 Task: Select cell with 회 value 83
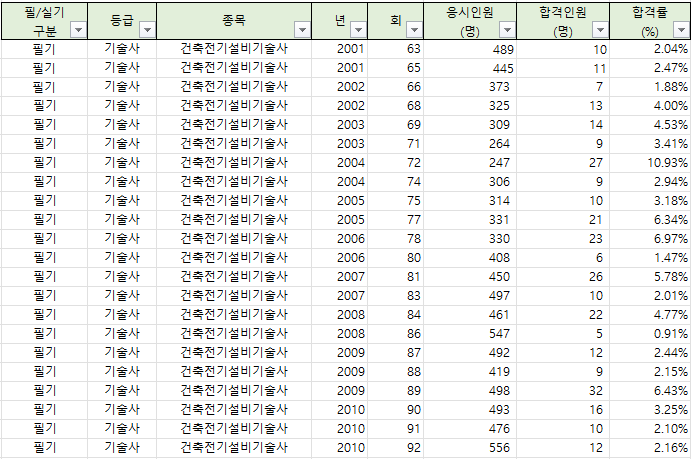point(396,296)
